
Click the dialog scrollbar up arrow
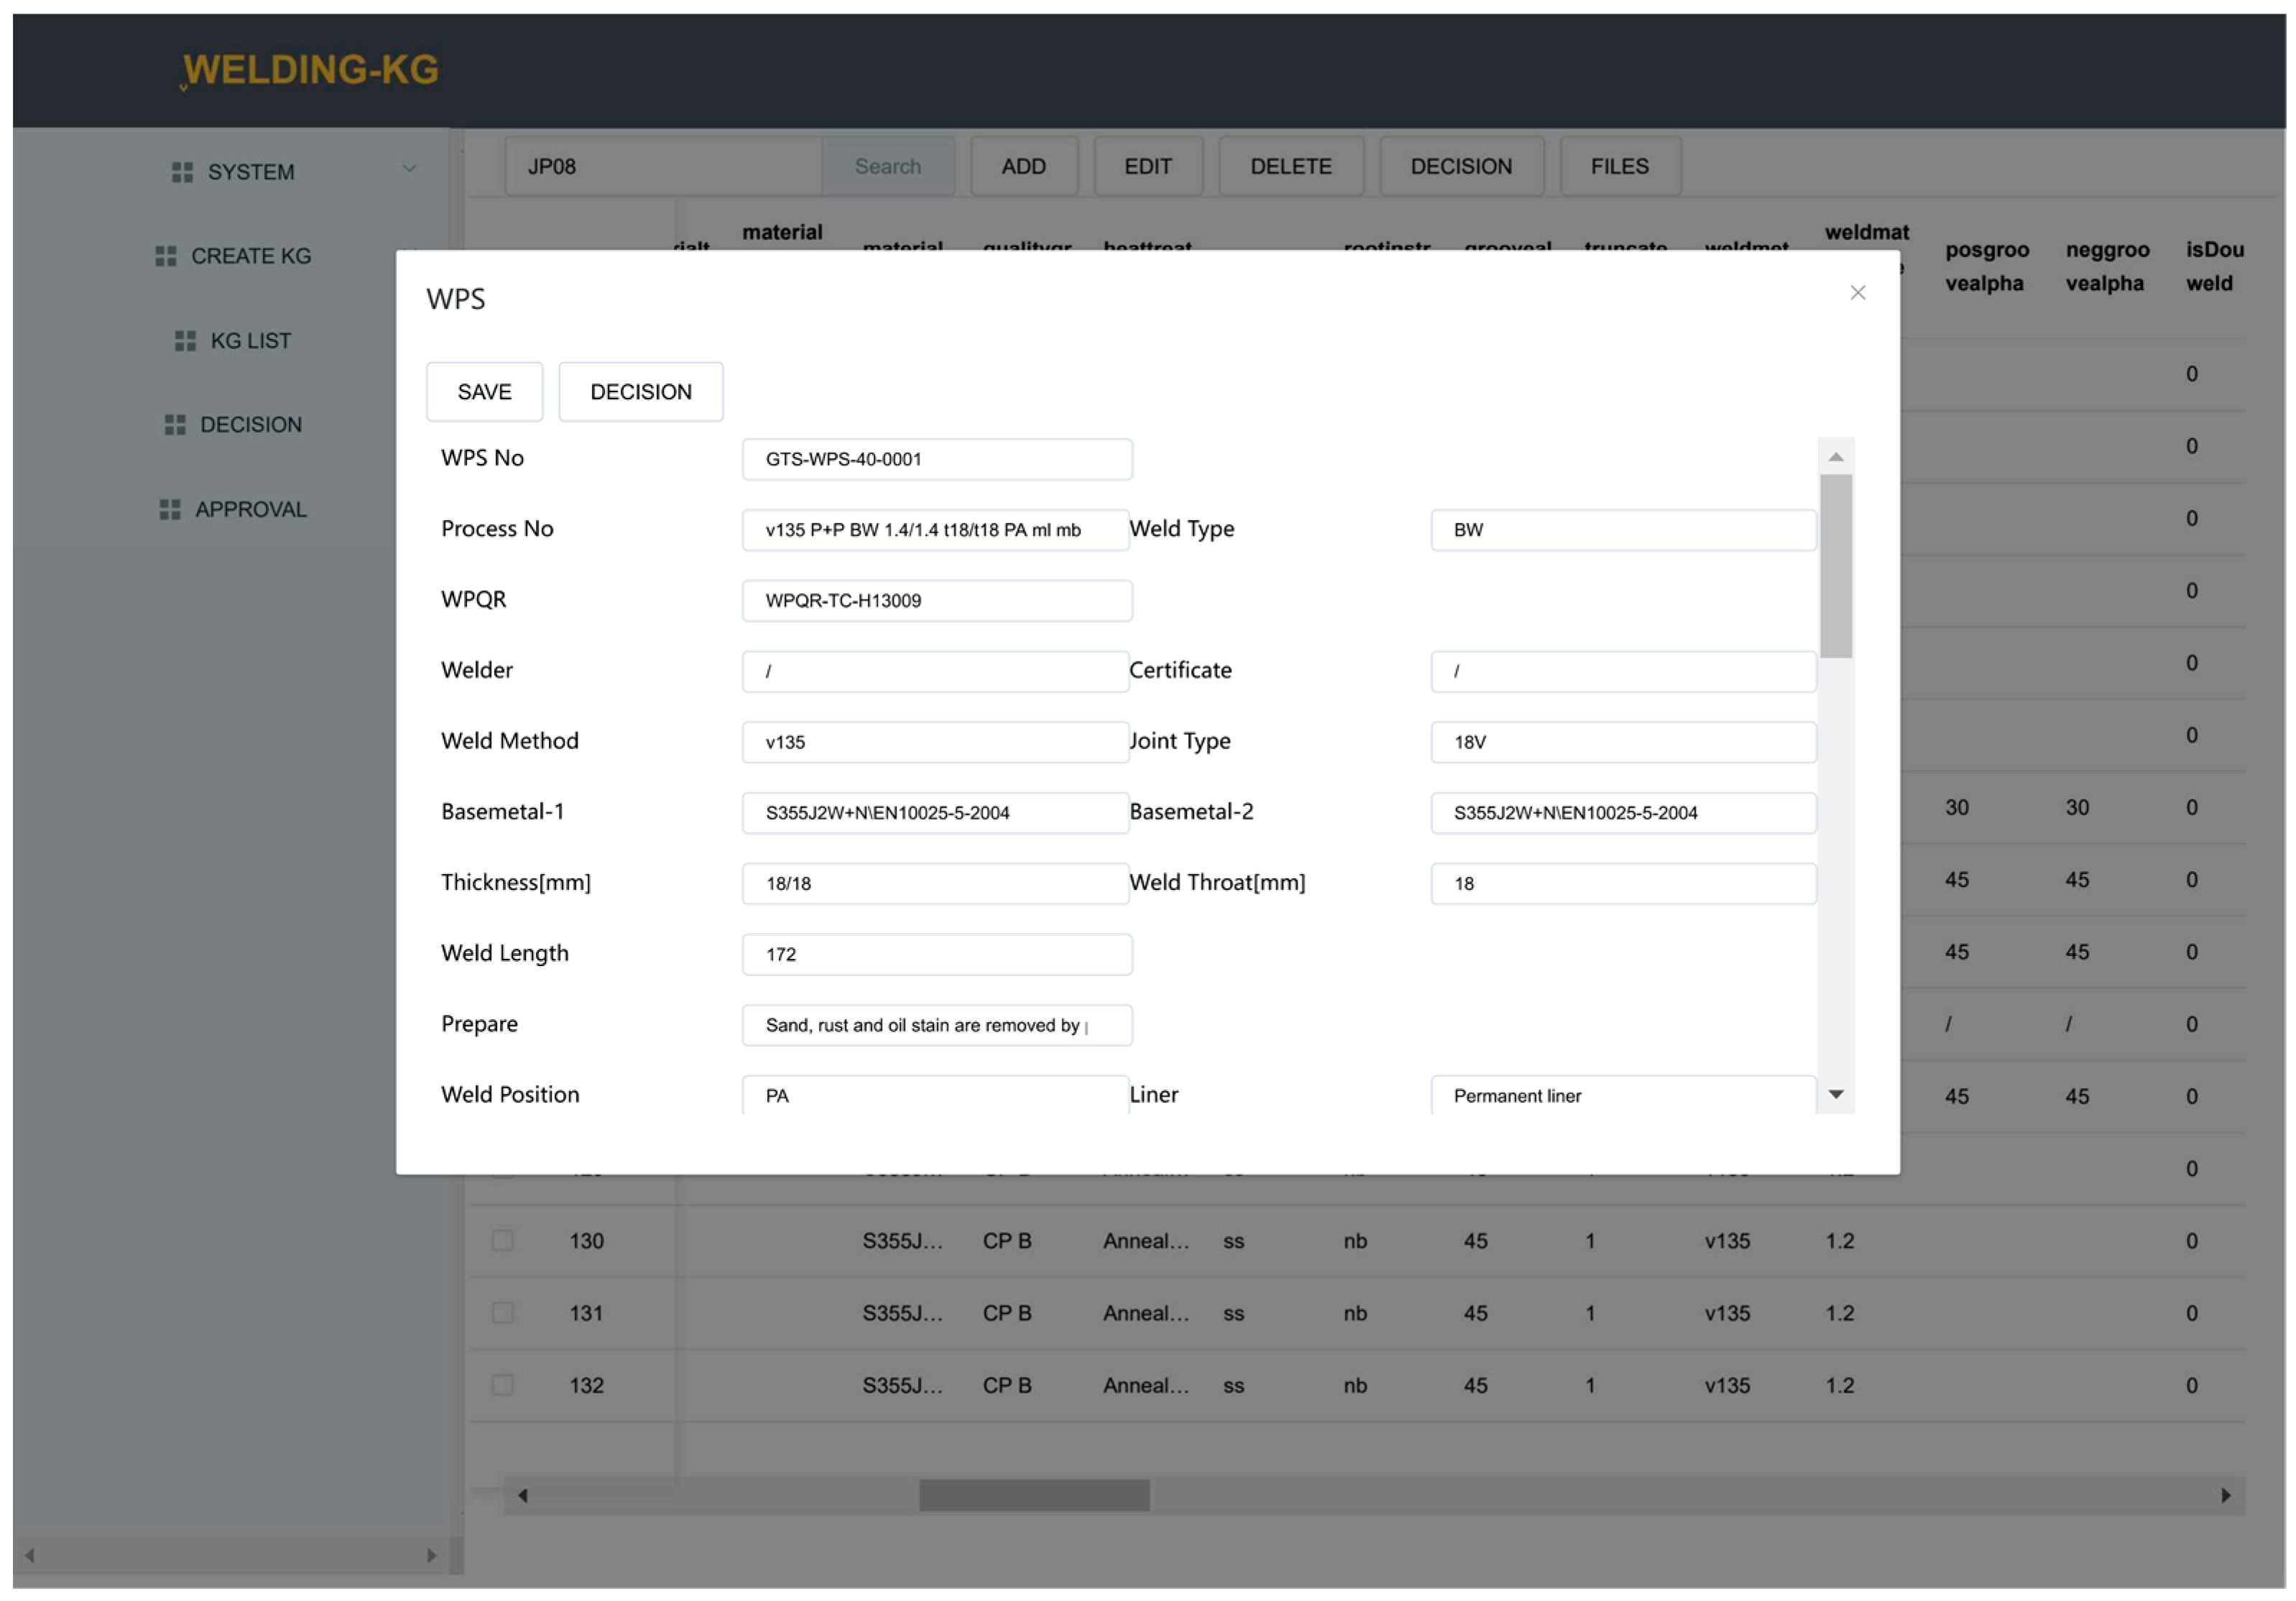click(x=1835, y=457)
